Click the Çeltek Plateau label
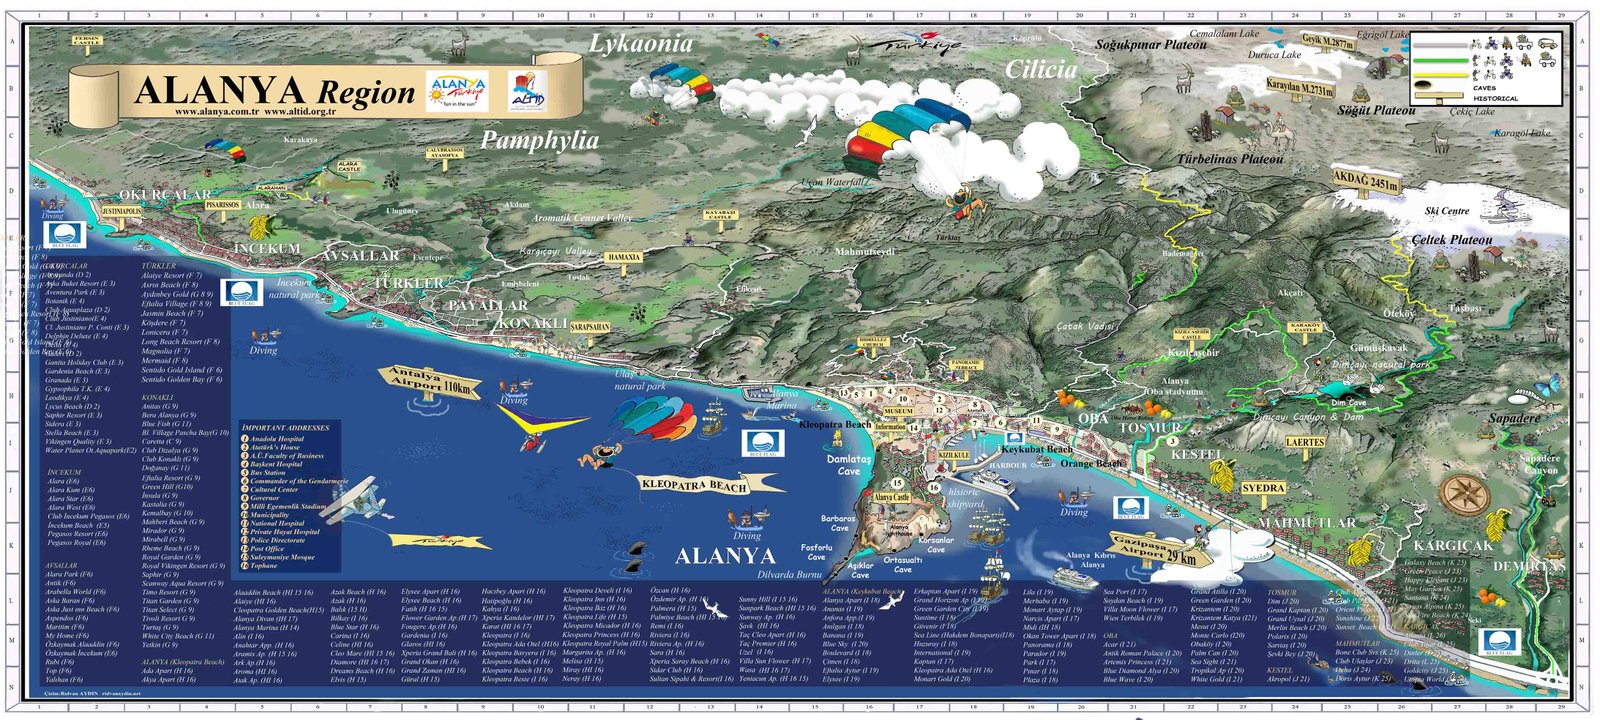This screenshot has width=1600, height=720. click(1452, 240)
